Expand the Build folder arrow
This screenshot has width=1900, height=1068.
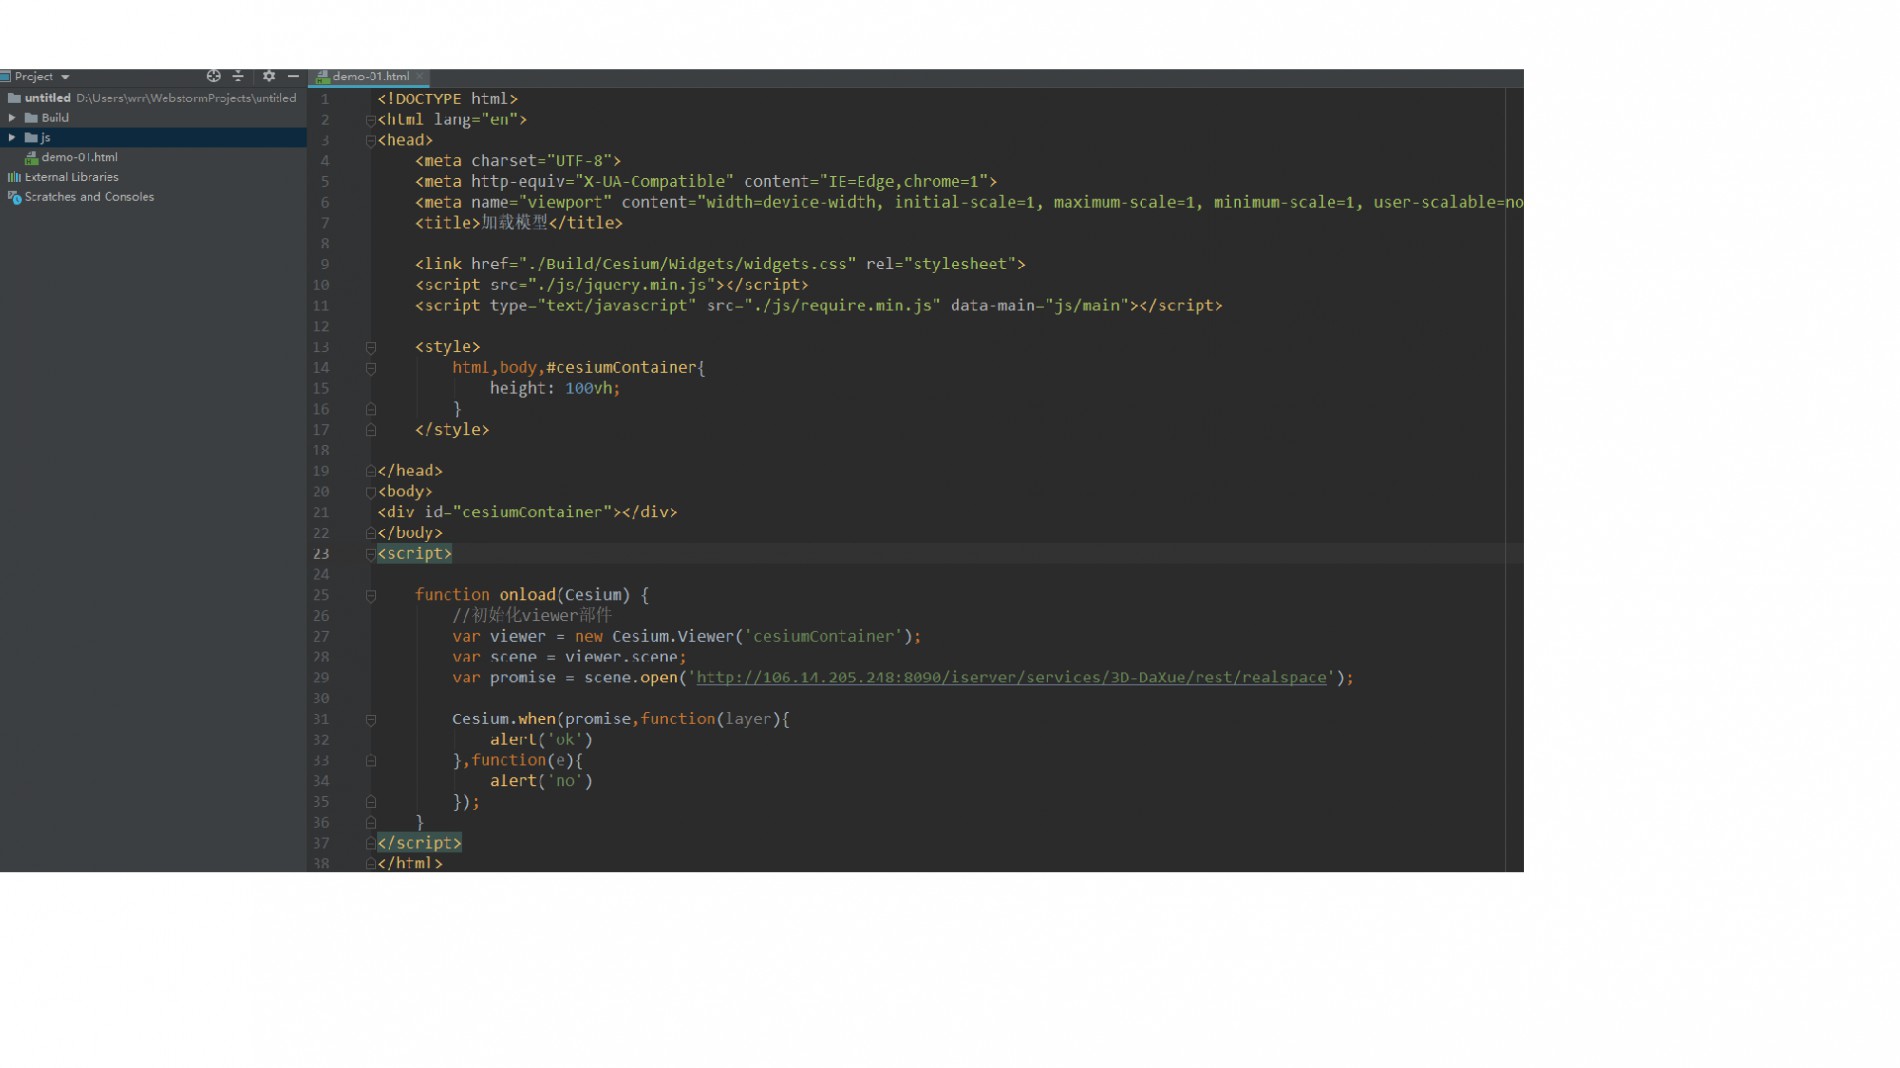12,118
